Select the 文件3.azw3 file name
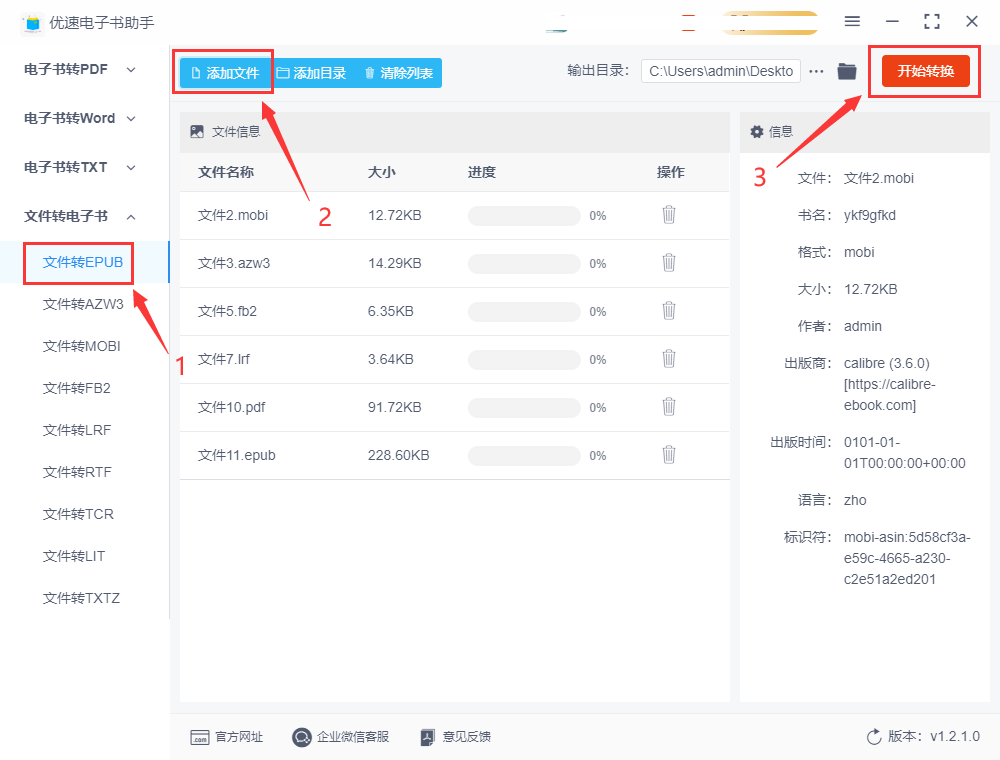 pos(234,263)
